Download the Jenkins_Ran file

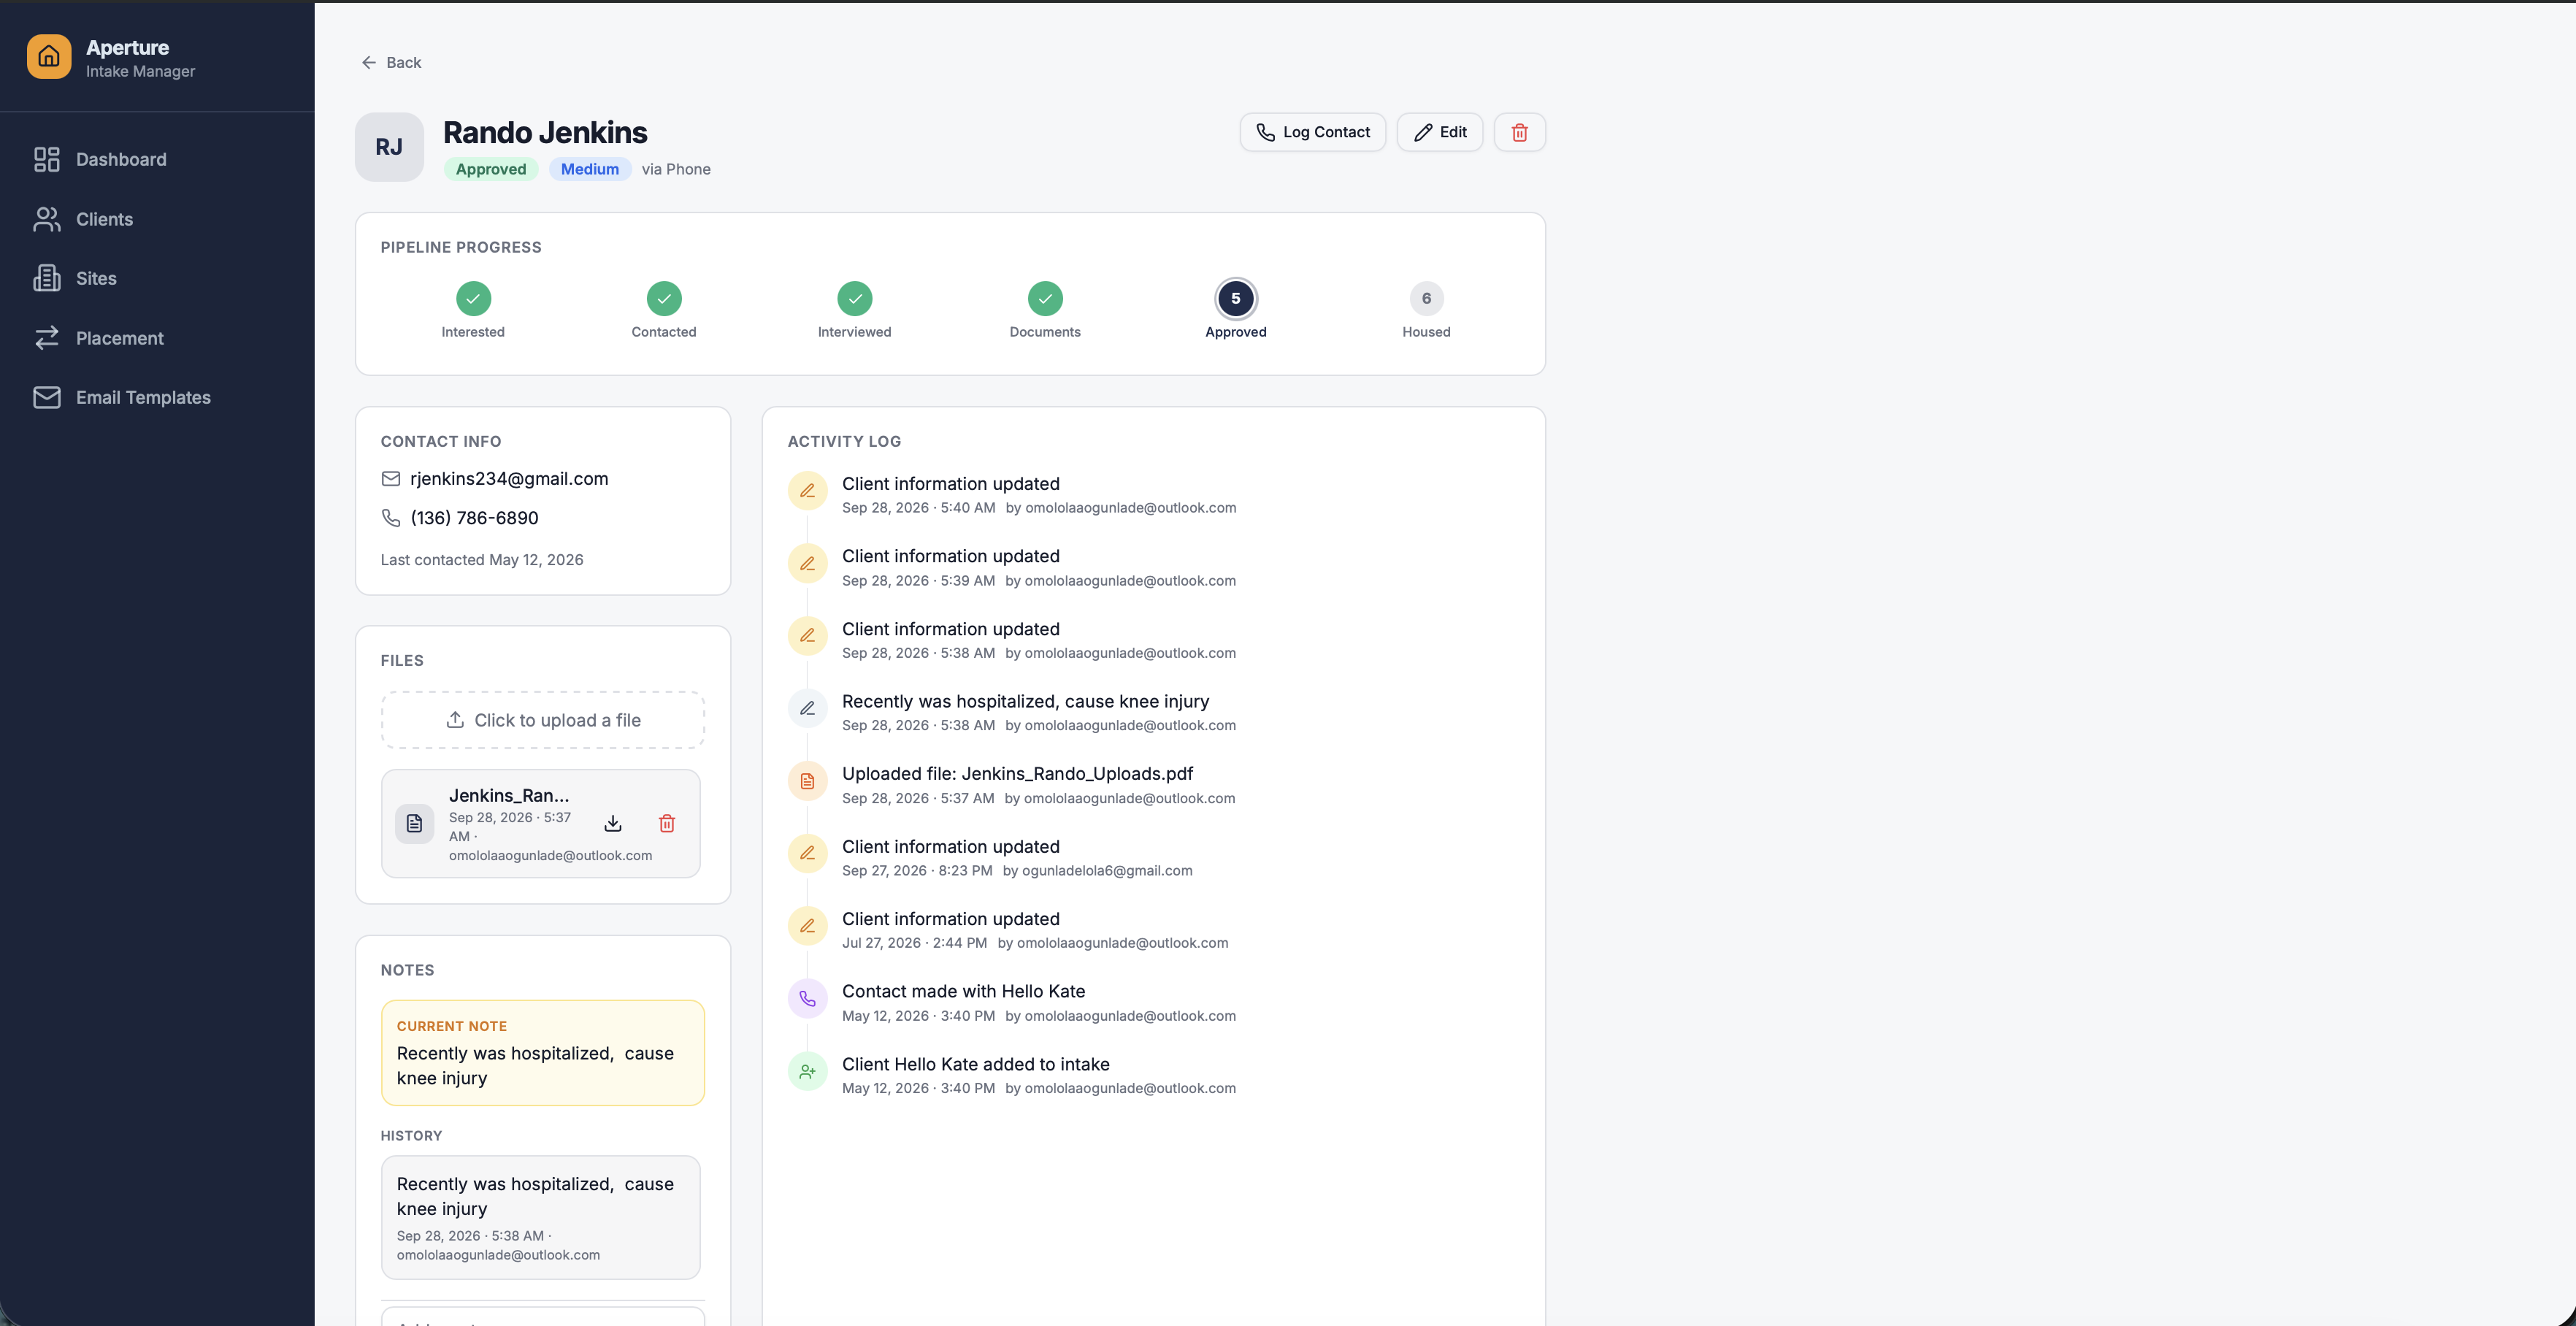(x=613, y=824)
